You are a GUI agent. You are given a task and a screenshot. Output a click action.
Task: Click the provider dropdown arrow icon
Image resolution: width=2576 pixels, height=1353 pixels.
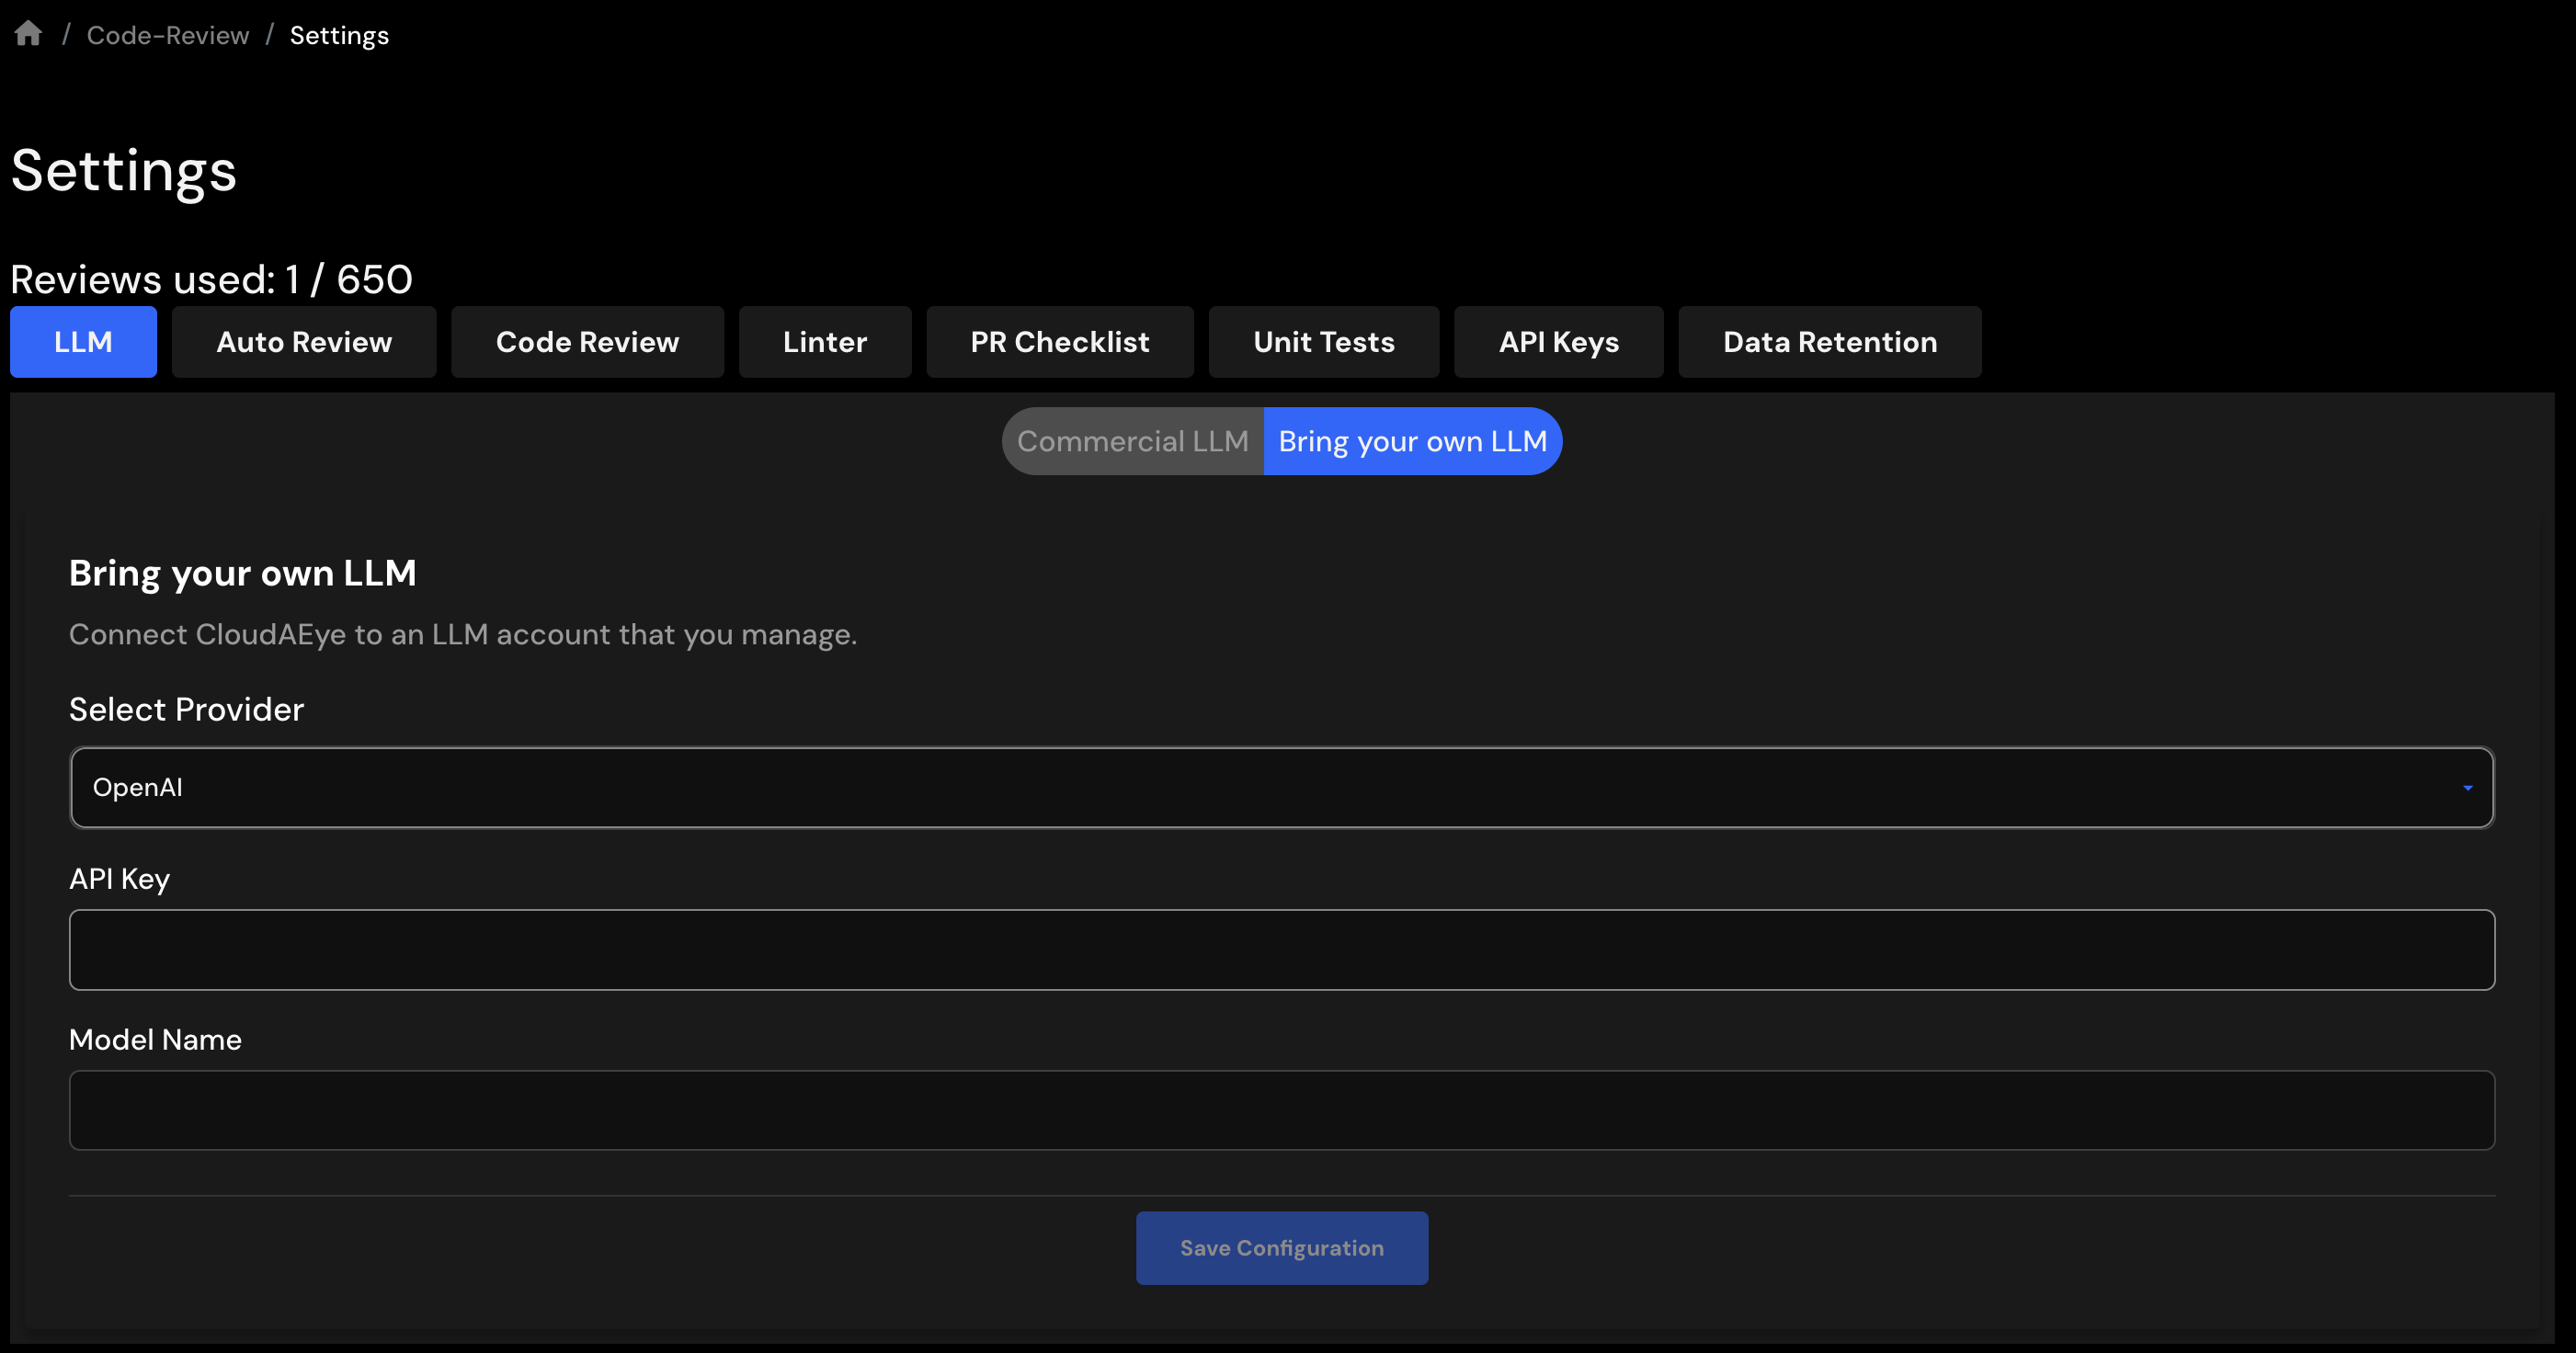(2468, 788)
